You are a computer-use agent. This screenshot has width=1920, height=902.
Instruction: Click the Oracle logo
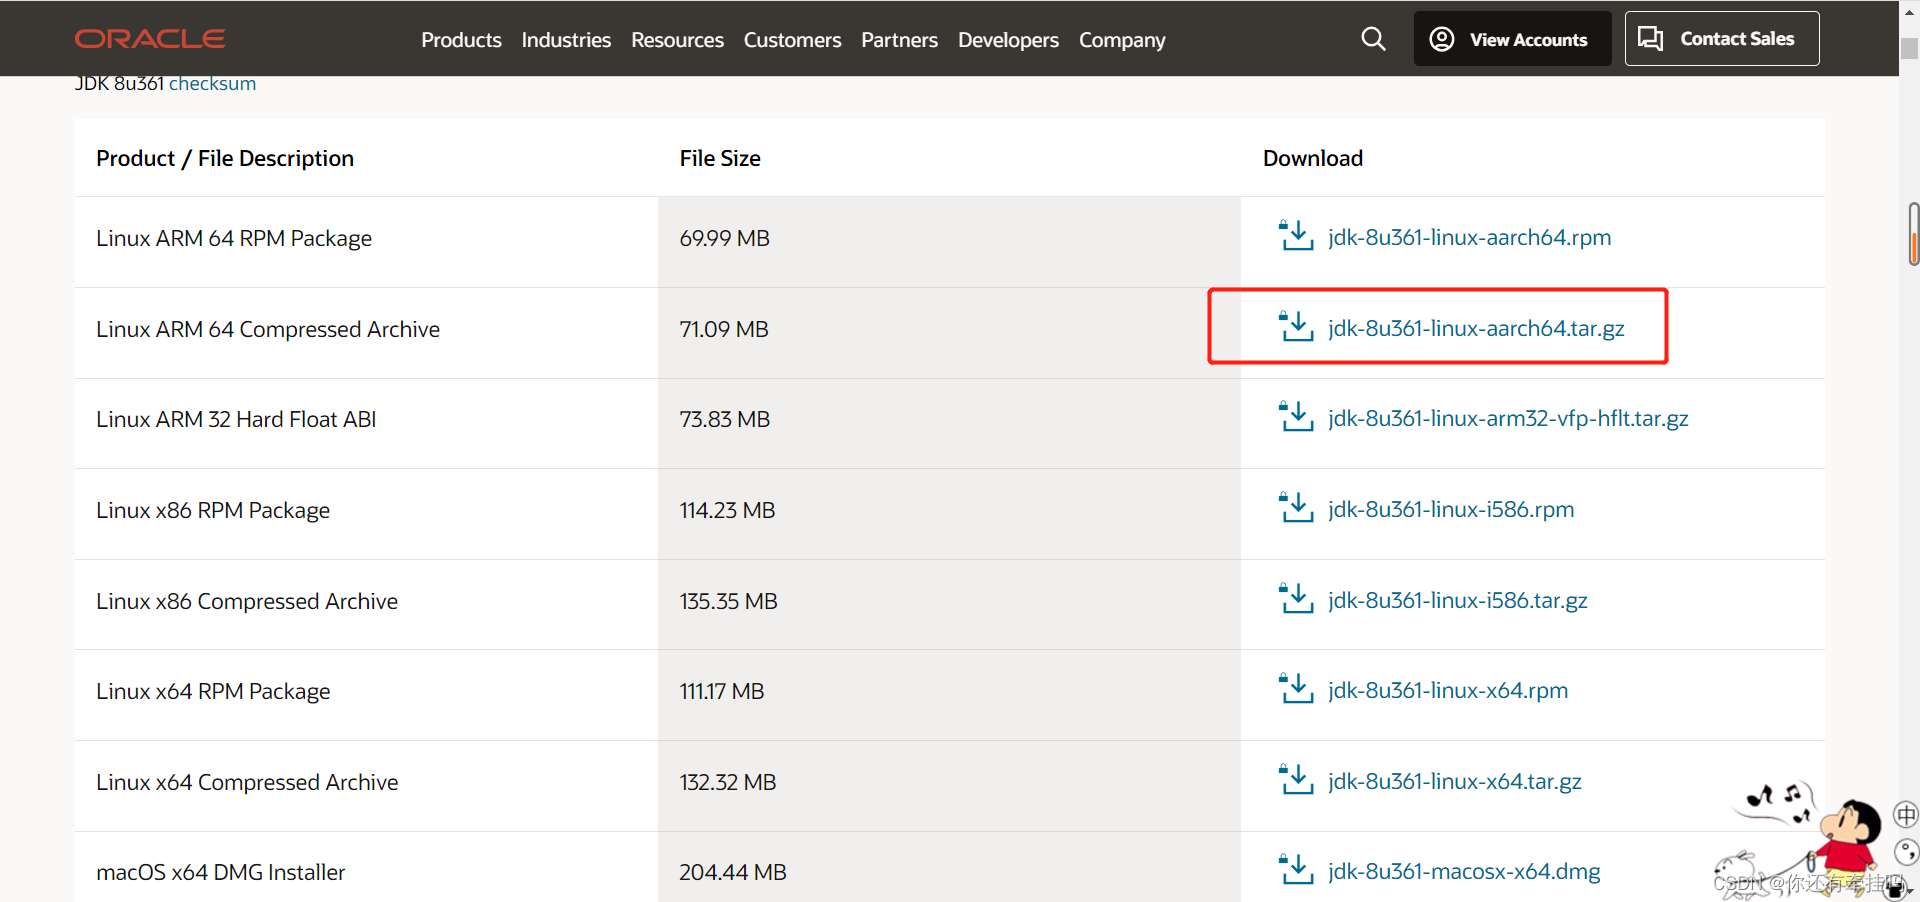click(150, 39)
